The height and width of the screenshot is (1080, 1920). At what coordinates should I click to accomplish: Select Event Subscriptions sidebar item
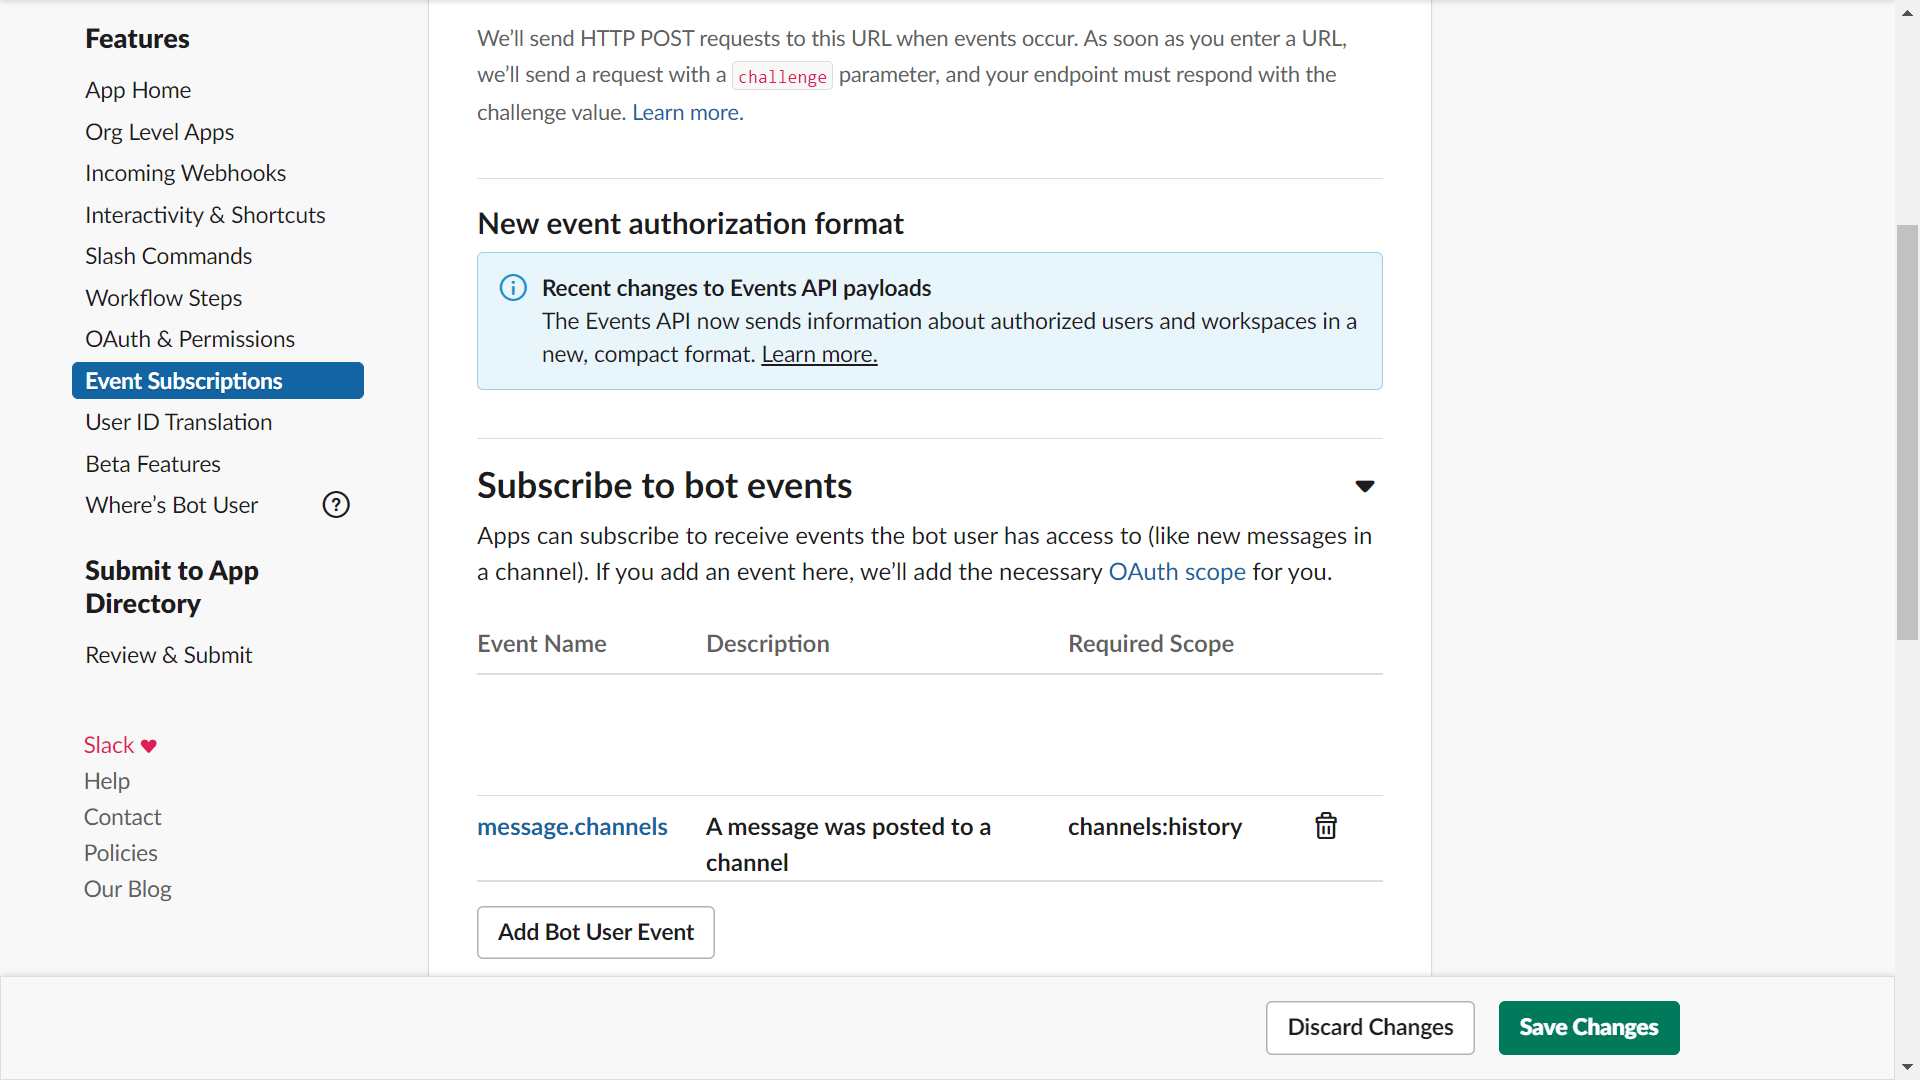click(x=218, y=381)
